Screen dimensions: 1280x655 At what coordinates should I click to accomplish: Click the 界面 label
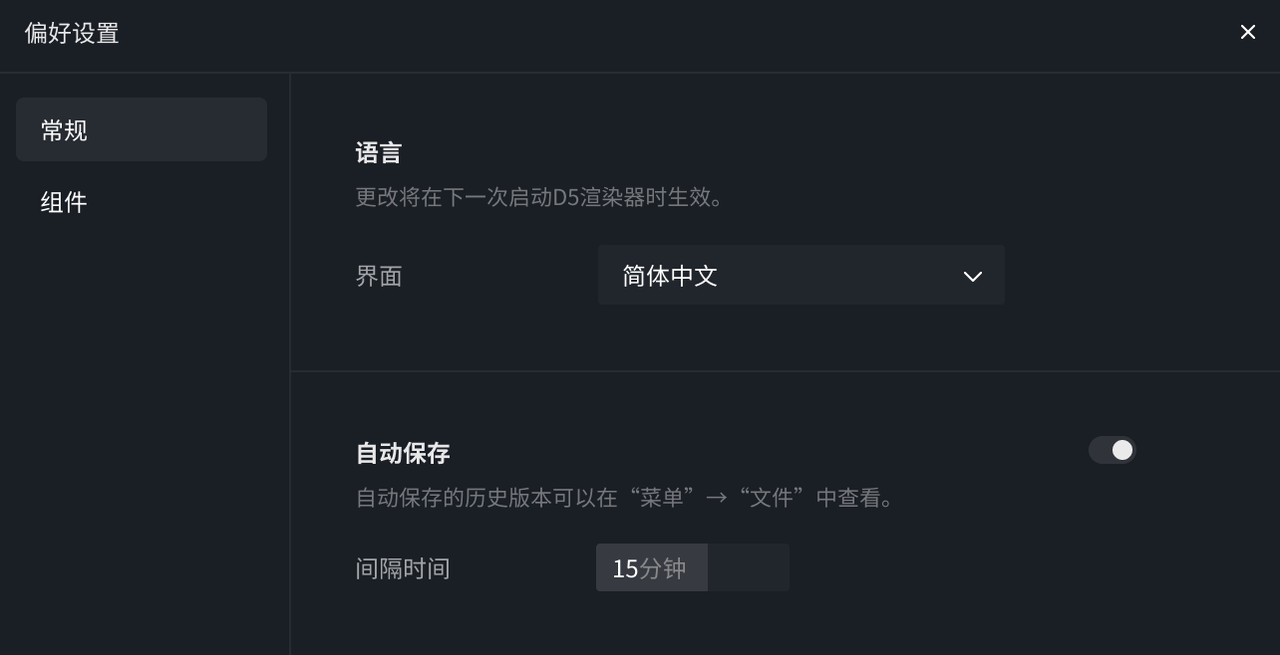379,276
